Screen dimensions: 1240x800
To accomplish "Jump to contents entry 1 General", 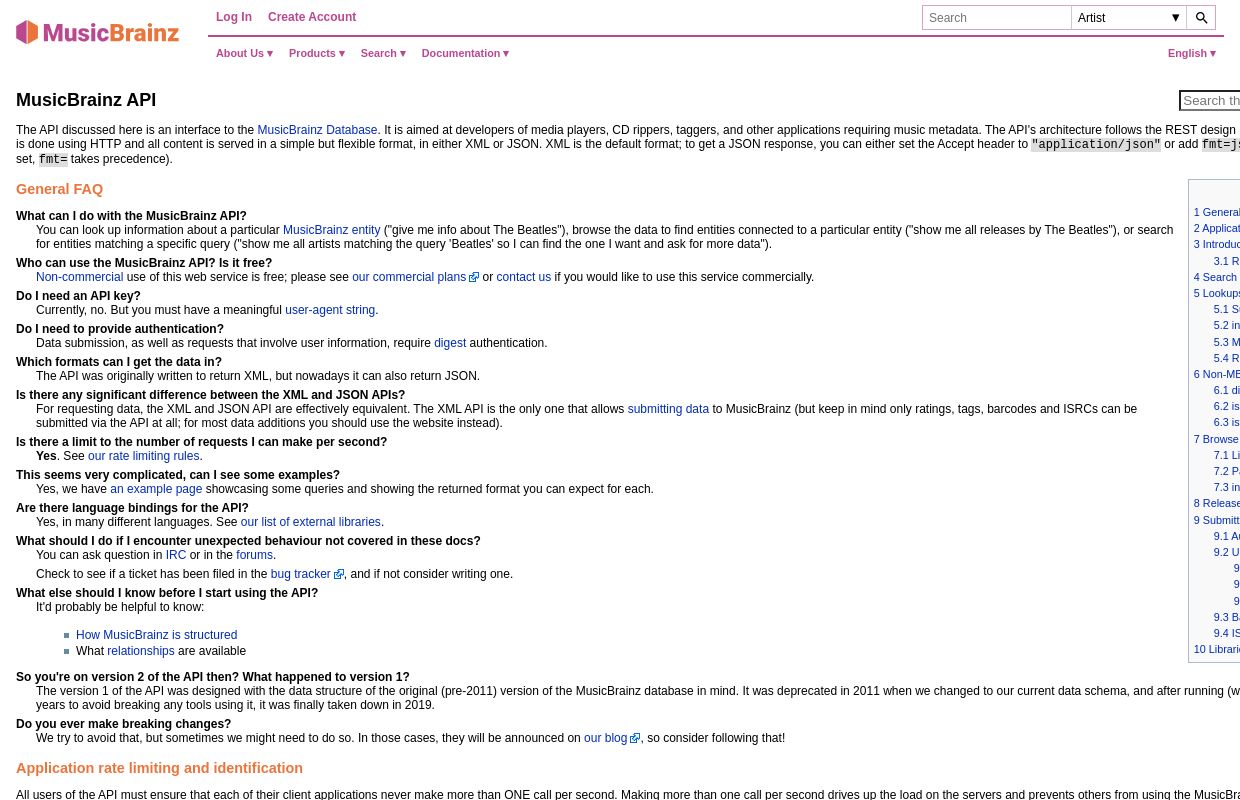I will tap(1216, 212).
